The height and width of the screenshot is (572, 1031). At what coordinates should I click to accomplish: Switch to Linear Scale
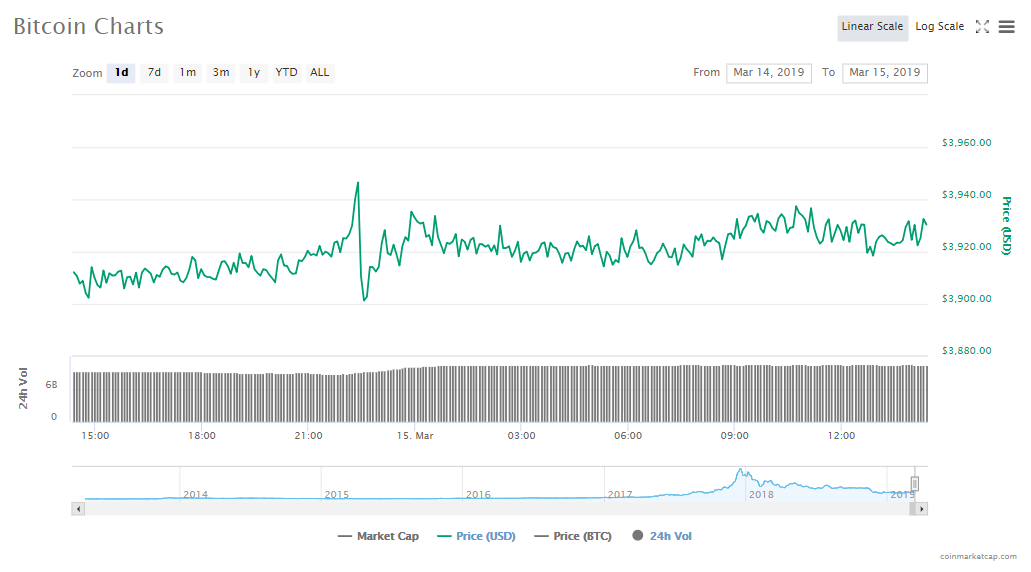[872, 27]
